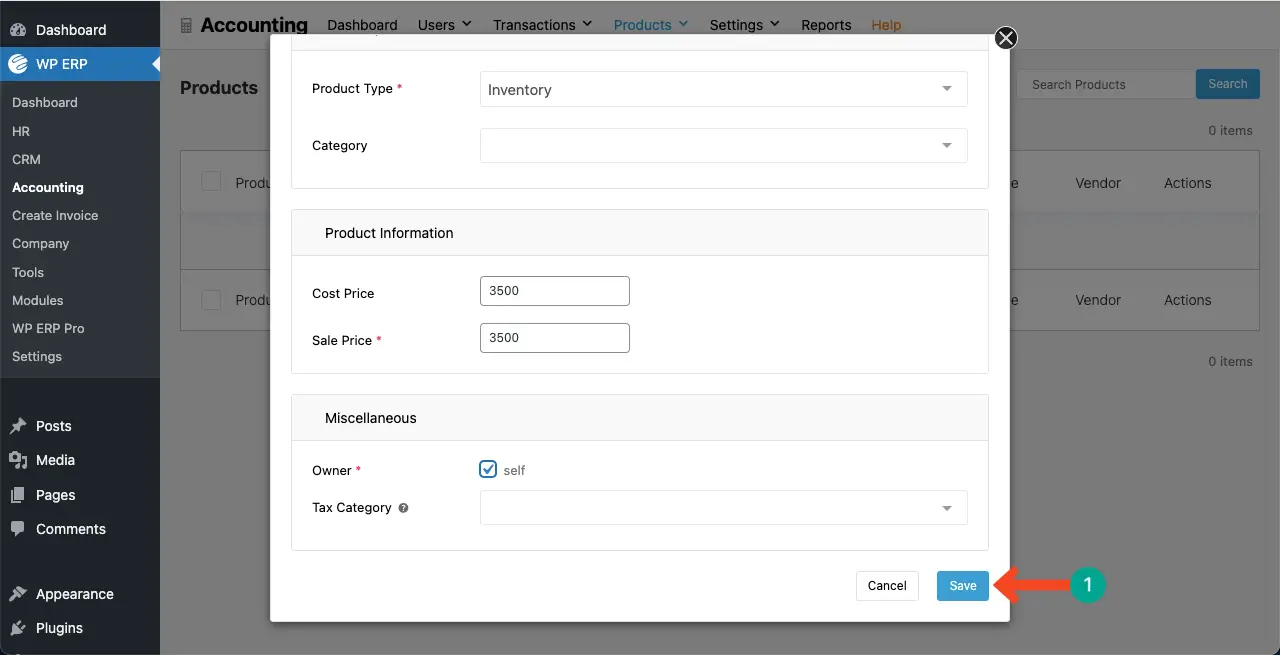Click the Products page heading
The height and width of the screenshot is (655, 1280).
coord(219,88)
